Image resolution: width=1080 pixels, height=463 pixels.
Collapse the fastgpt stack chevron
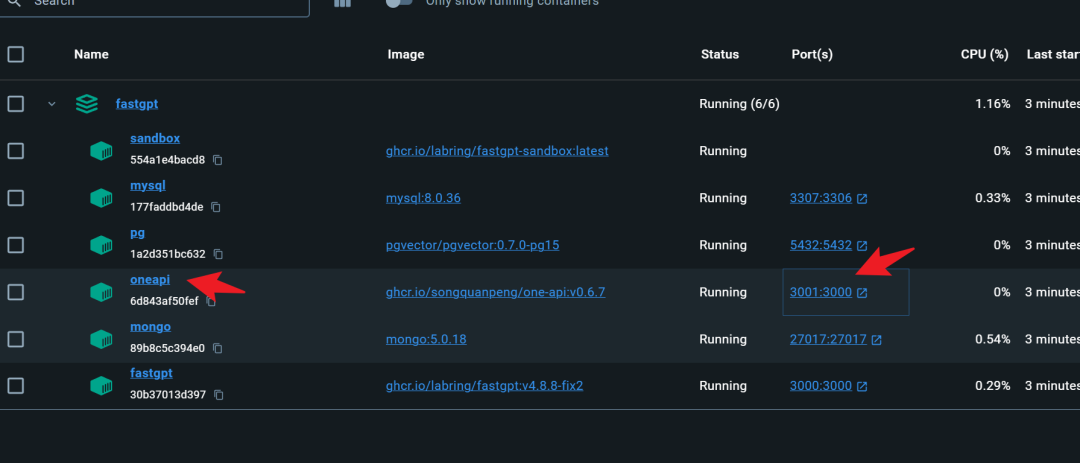pyautogui.click(x=52, y=104)
